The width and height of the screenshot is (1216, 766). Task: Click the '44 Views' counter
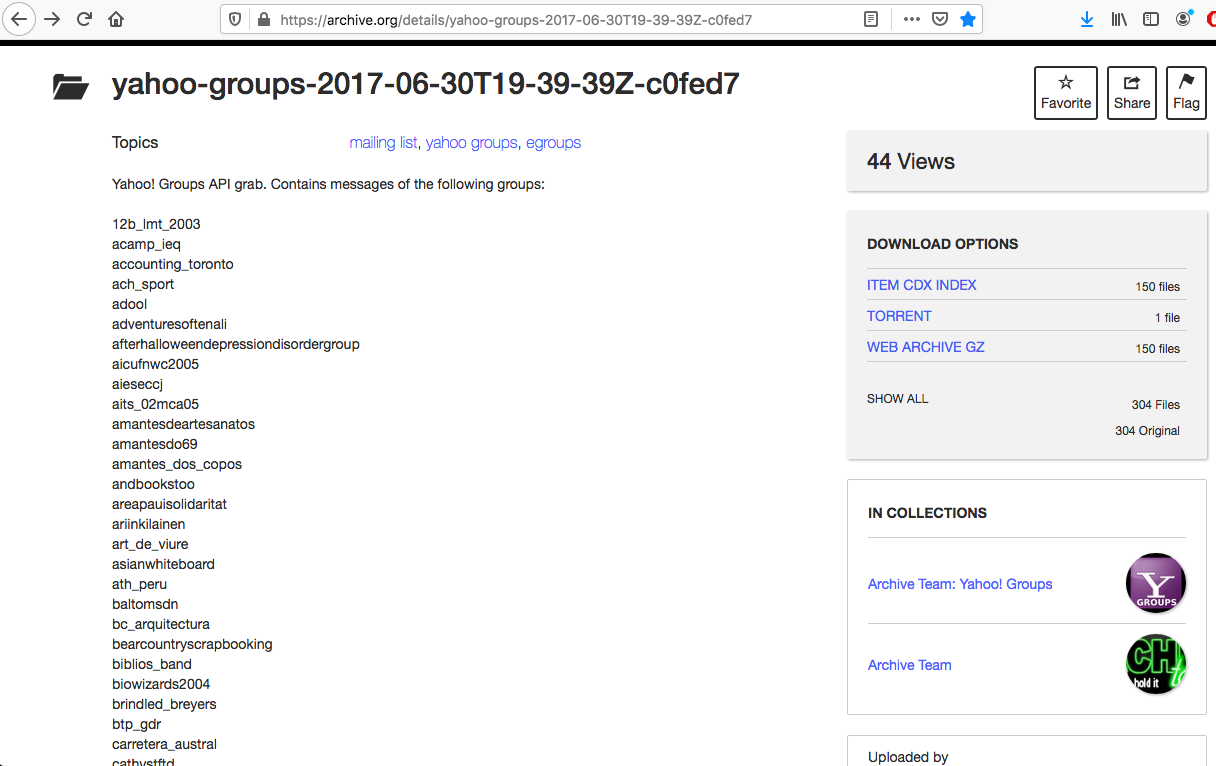tap(911, 162)
